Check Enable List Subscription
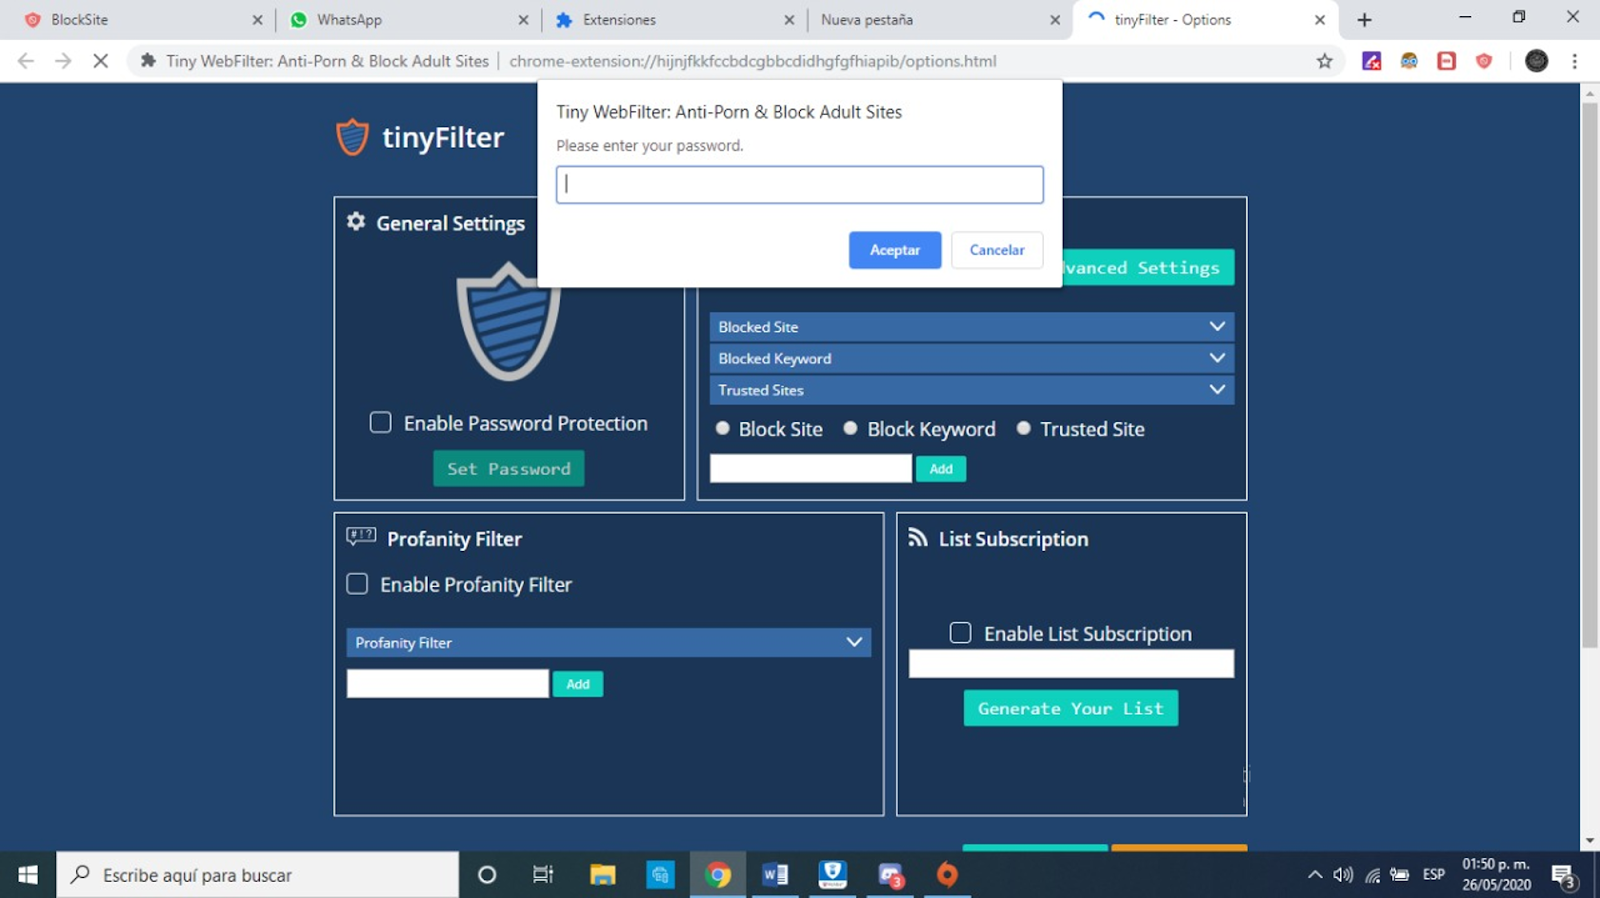1600x898 pixels. click(960, 632)
